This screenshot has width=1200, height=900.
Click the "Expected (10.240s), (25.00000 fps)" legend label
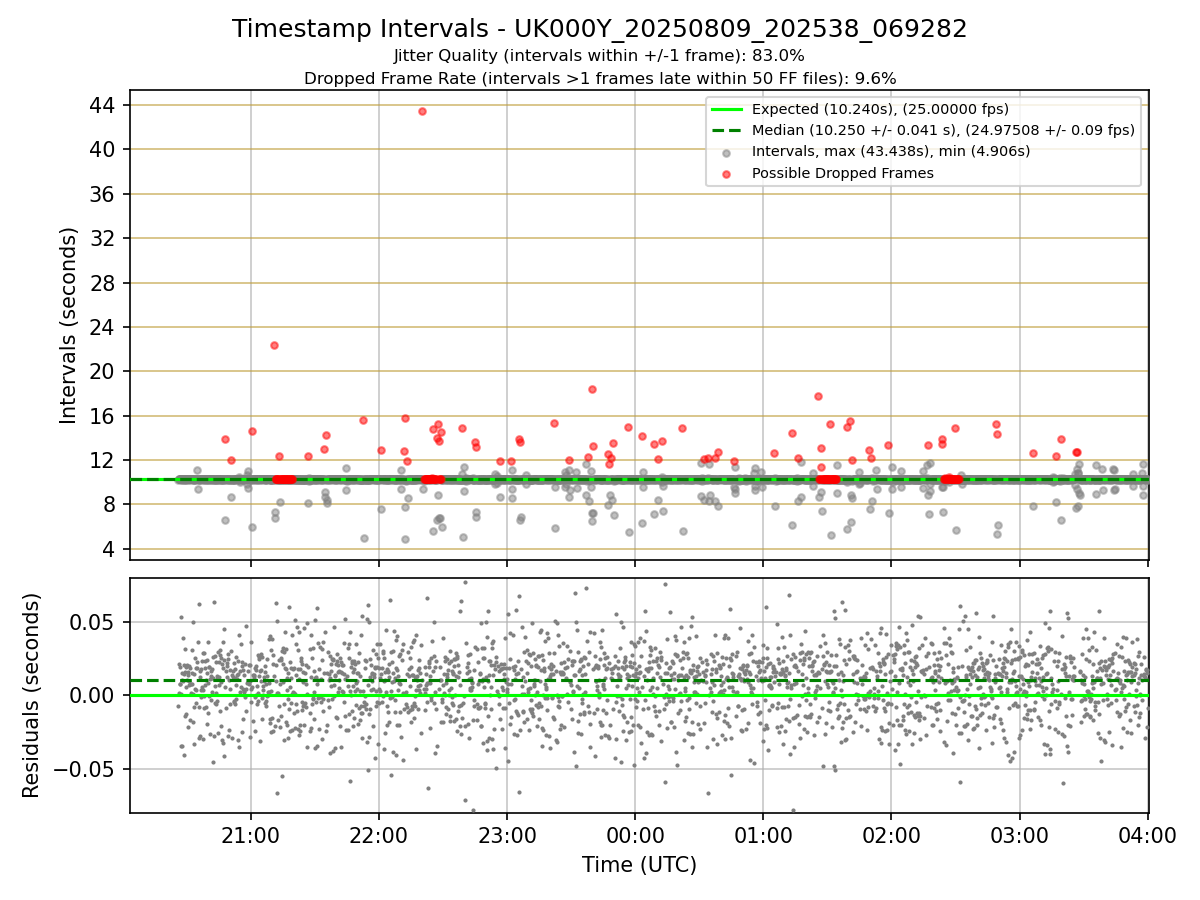tap(880, 109)
